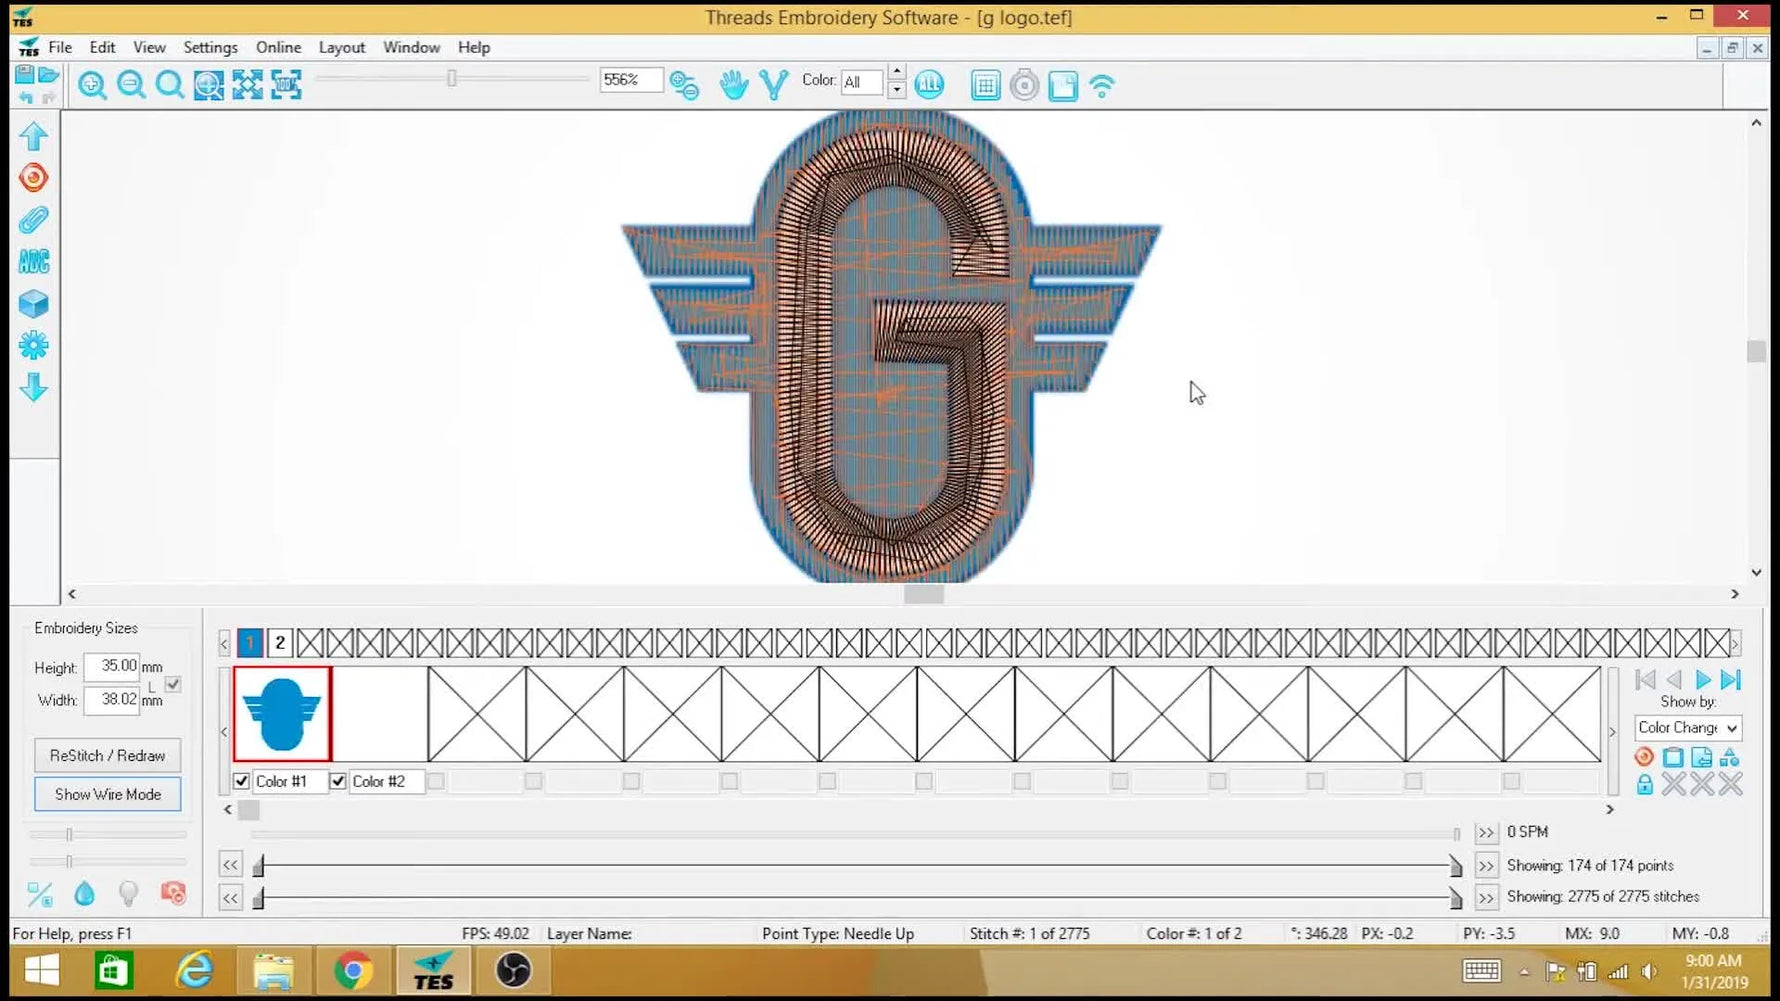The height and width of the screenshot is (1001, 1780).
Task: Uncheck the Color #2 checkbox
Action: pos(338,781)
